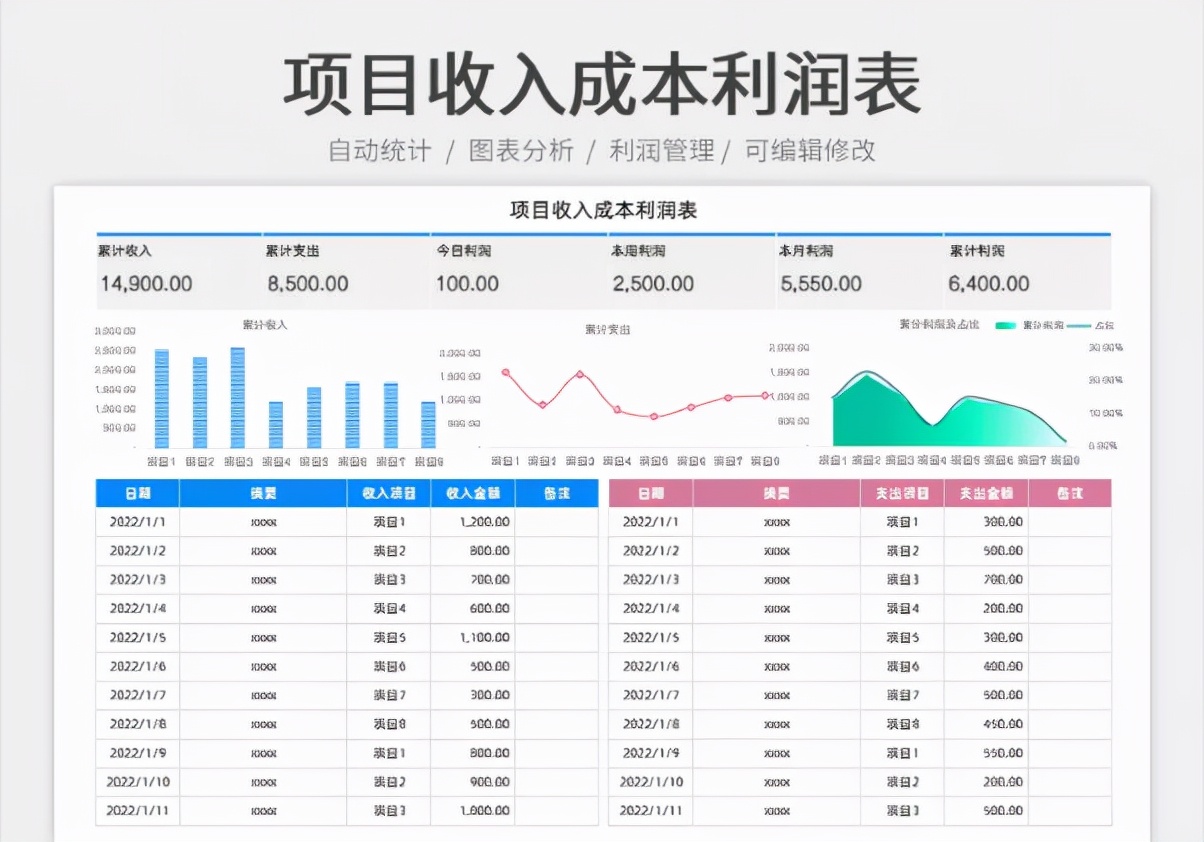The image size is (1204, 842).
Task: Expand the 收入项目 column filter
Action: 390,493
